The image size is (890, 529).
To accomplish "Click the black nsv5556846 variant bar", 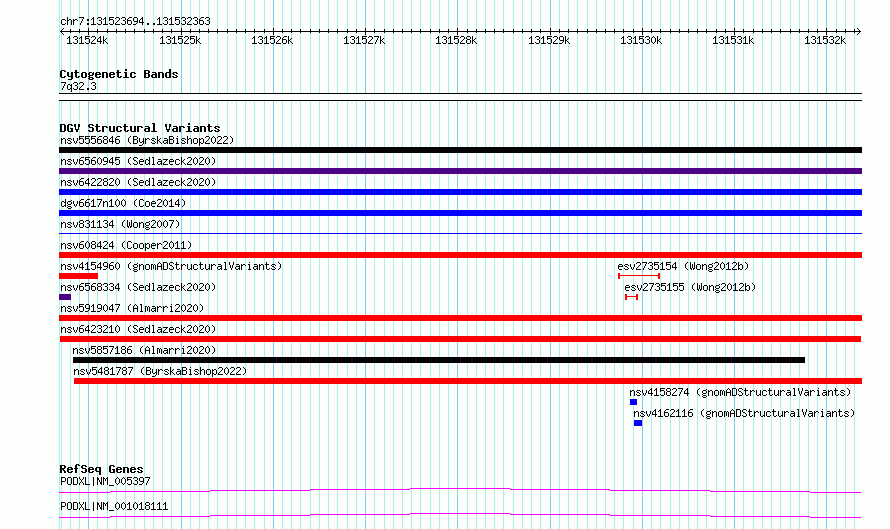I will pyautogui.click(x=460, y=150).
